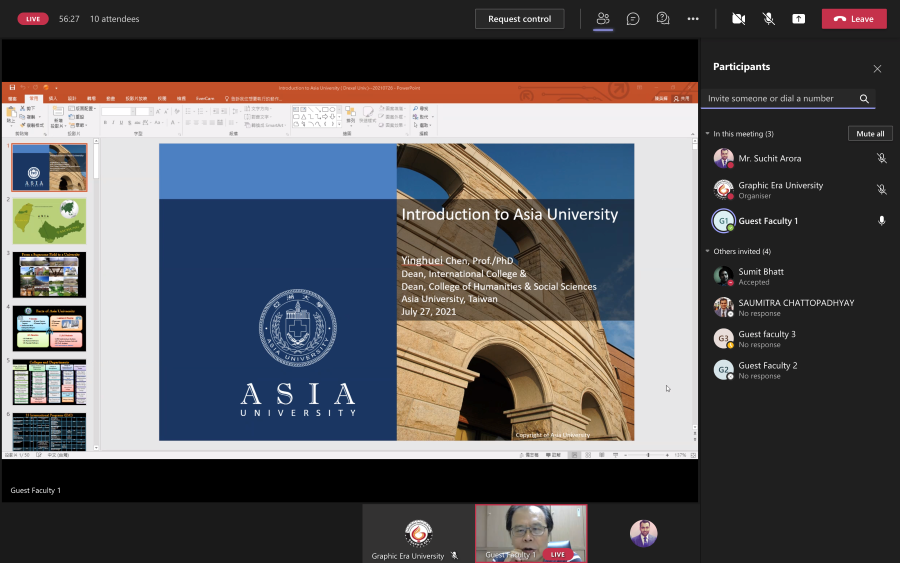Viewport: 900px width, 563px height.
Task: Close the Participants panel
Action: (877, 69)
